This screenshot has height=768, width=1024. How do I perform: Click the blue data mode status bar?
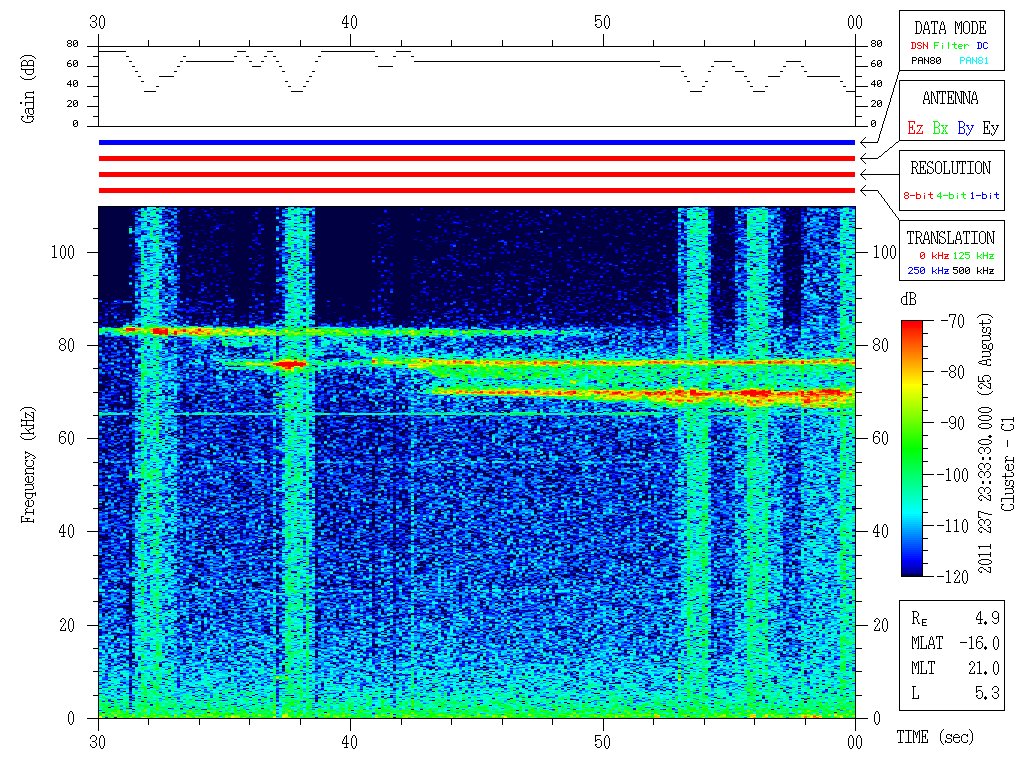tap(477, 143)
